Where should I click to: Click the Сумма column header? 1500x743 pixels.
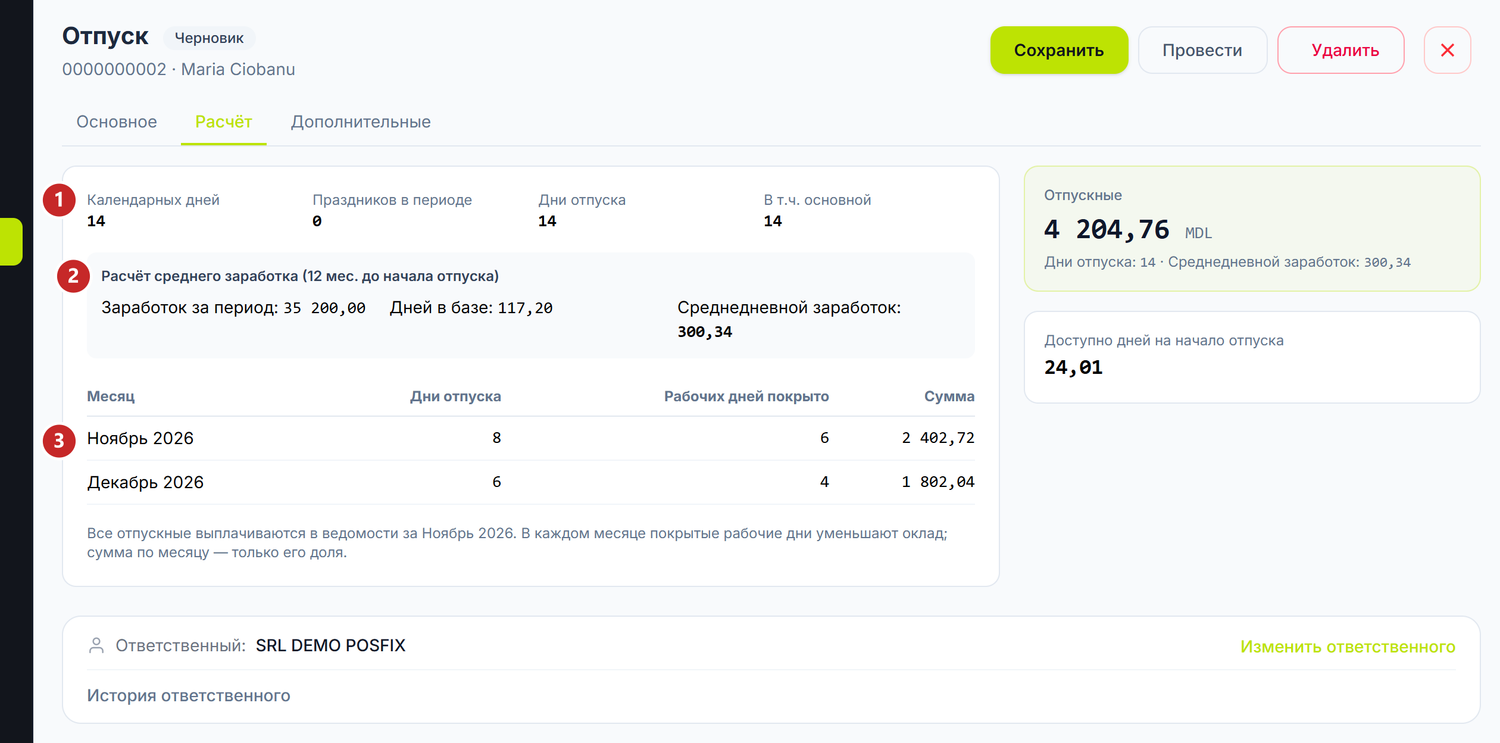[x=950, y=396]
